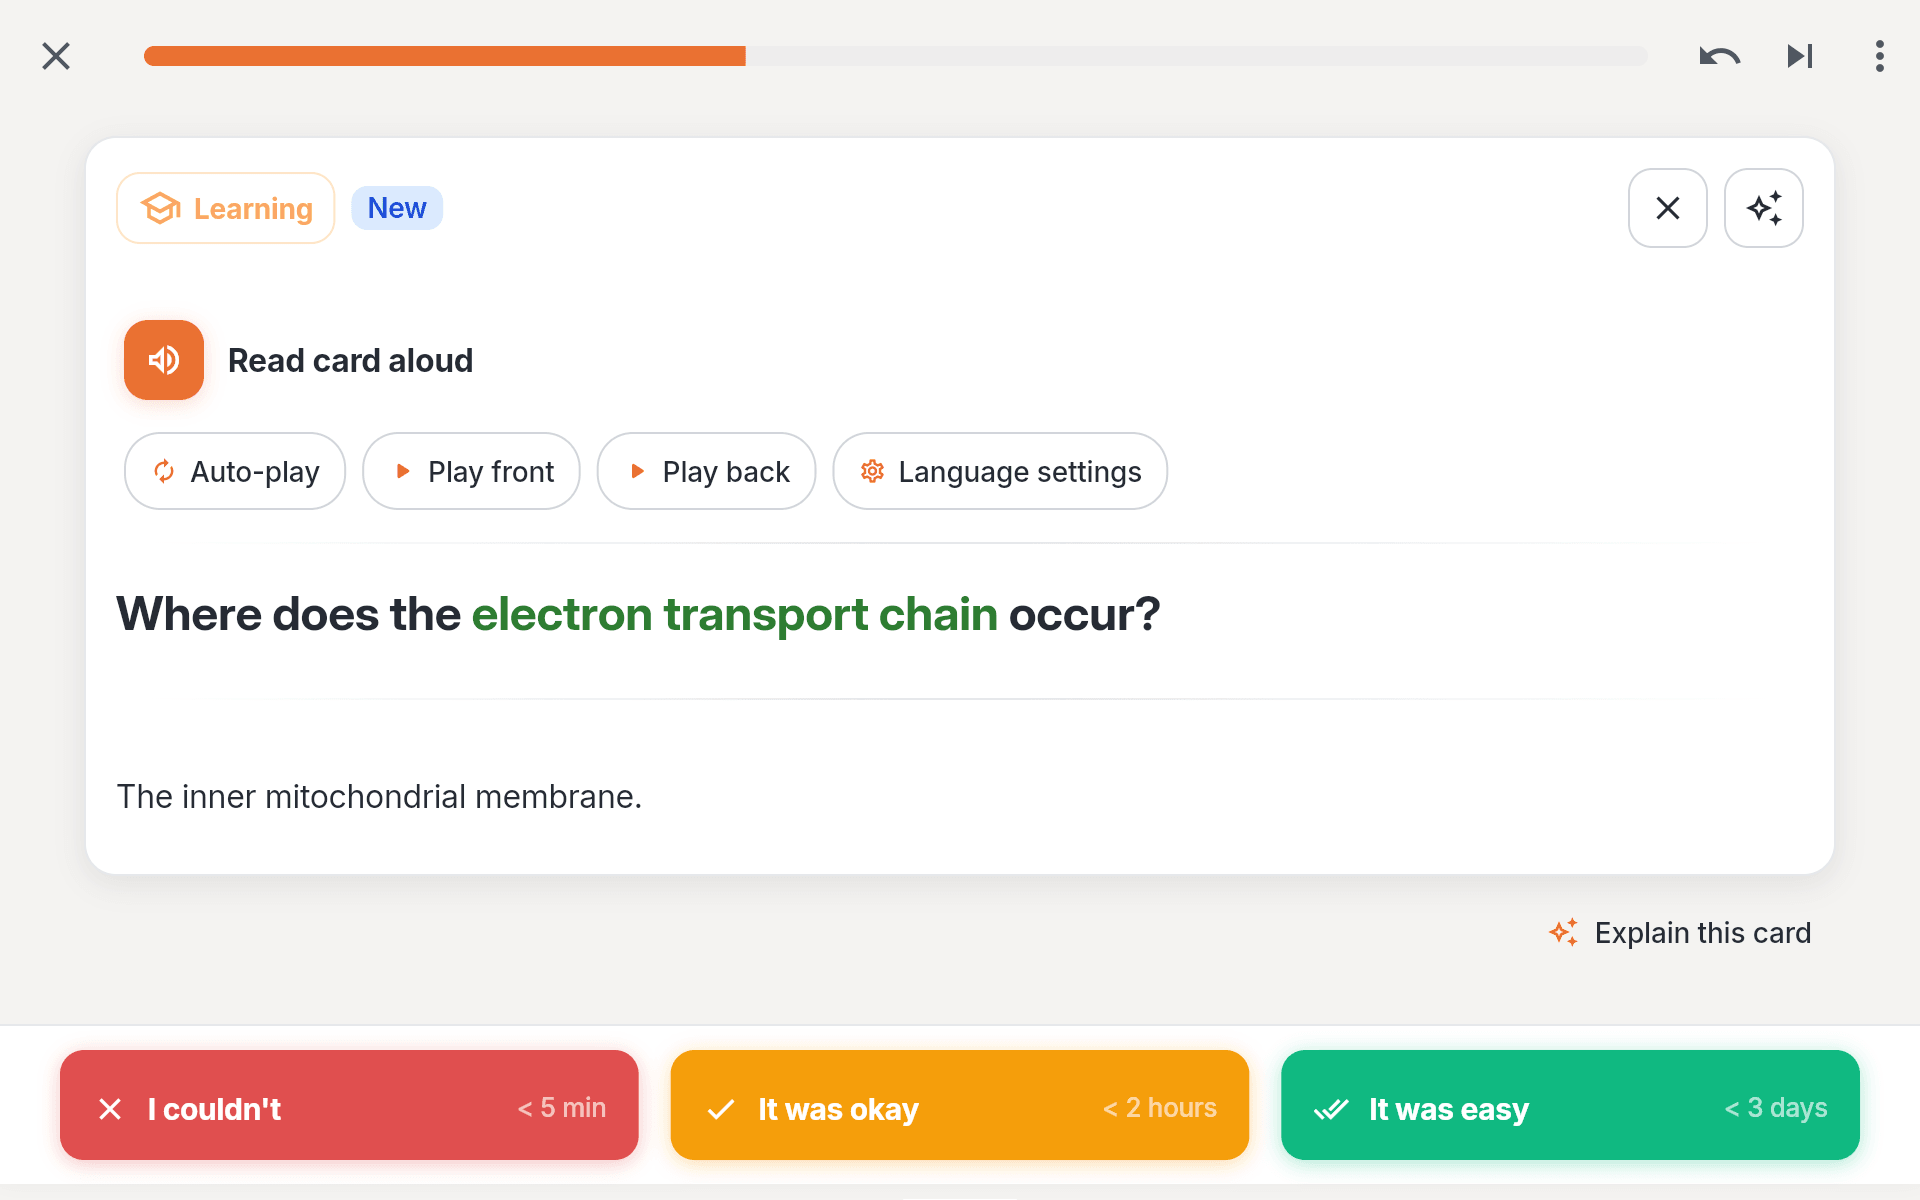Close the study session with top-left X
The width and height of the screenshot is (1920, 1200).
click(x=56, y=56)
